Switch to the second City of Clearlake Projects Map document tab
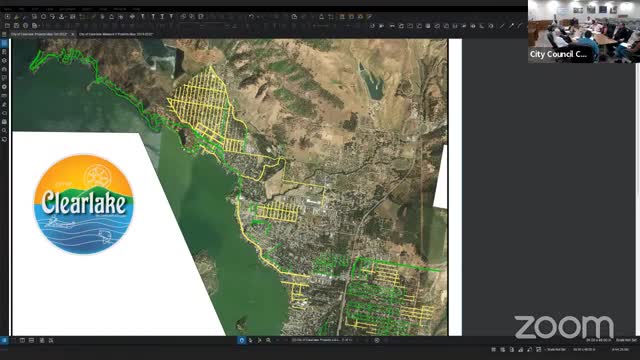The height and width of the screenshot is (360, 640). pos(116,34)
